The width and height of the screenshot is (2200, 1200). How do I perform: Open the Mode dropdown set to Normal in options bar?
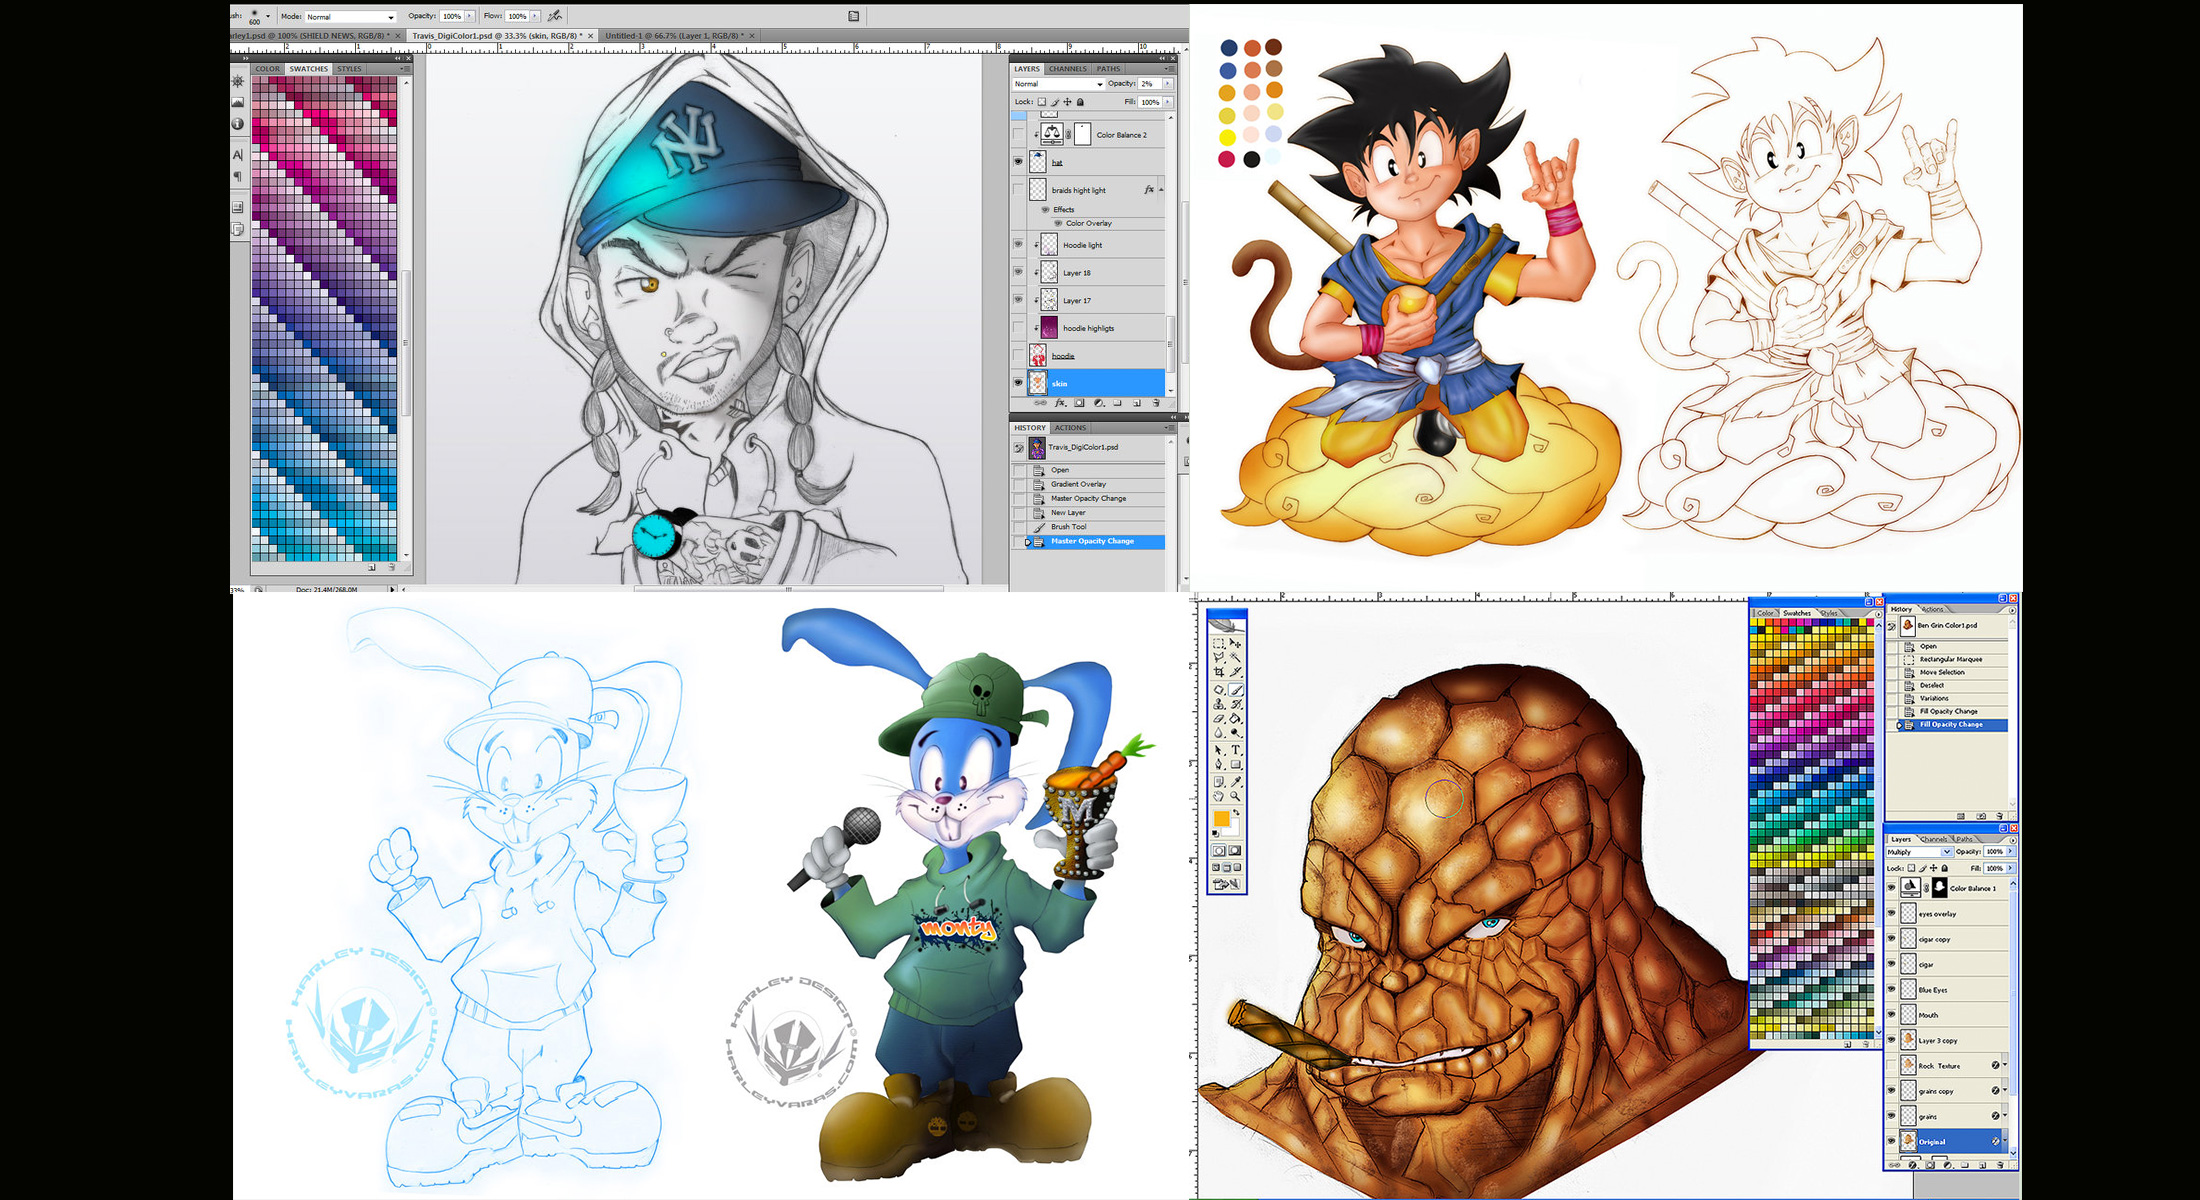(351, 17)
